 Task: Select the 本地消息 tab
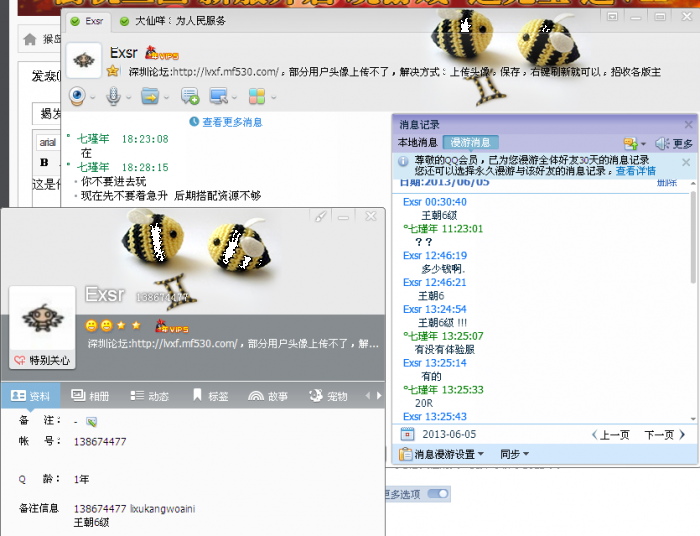pyautogui.click(x=417, y=143)
